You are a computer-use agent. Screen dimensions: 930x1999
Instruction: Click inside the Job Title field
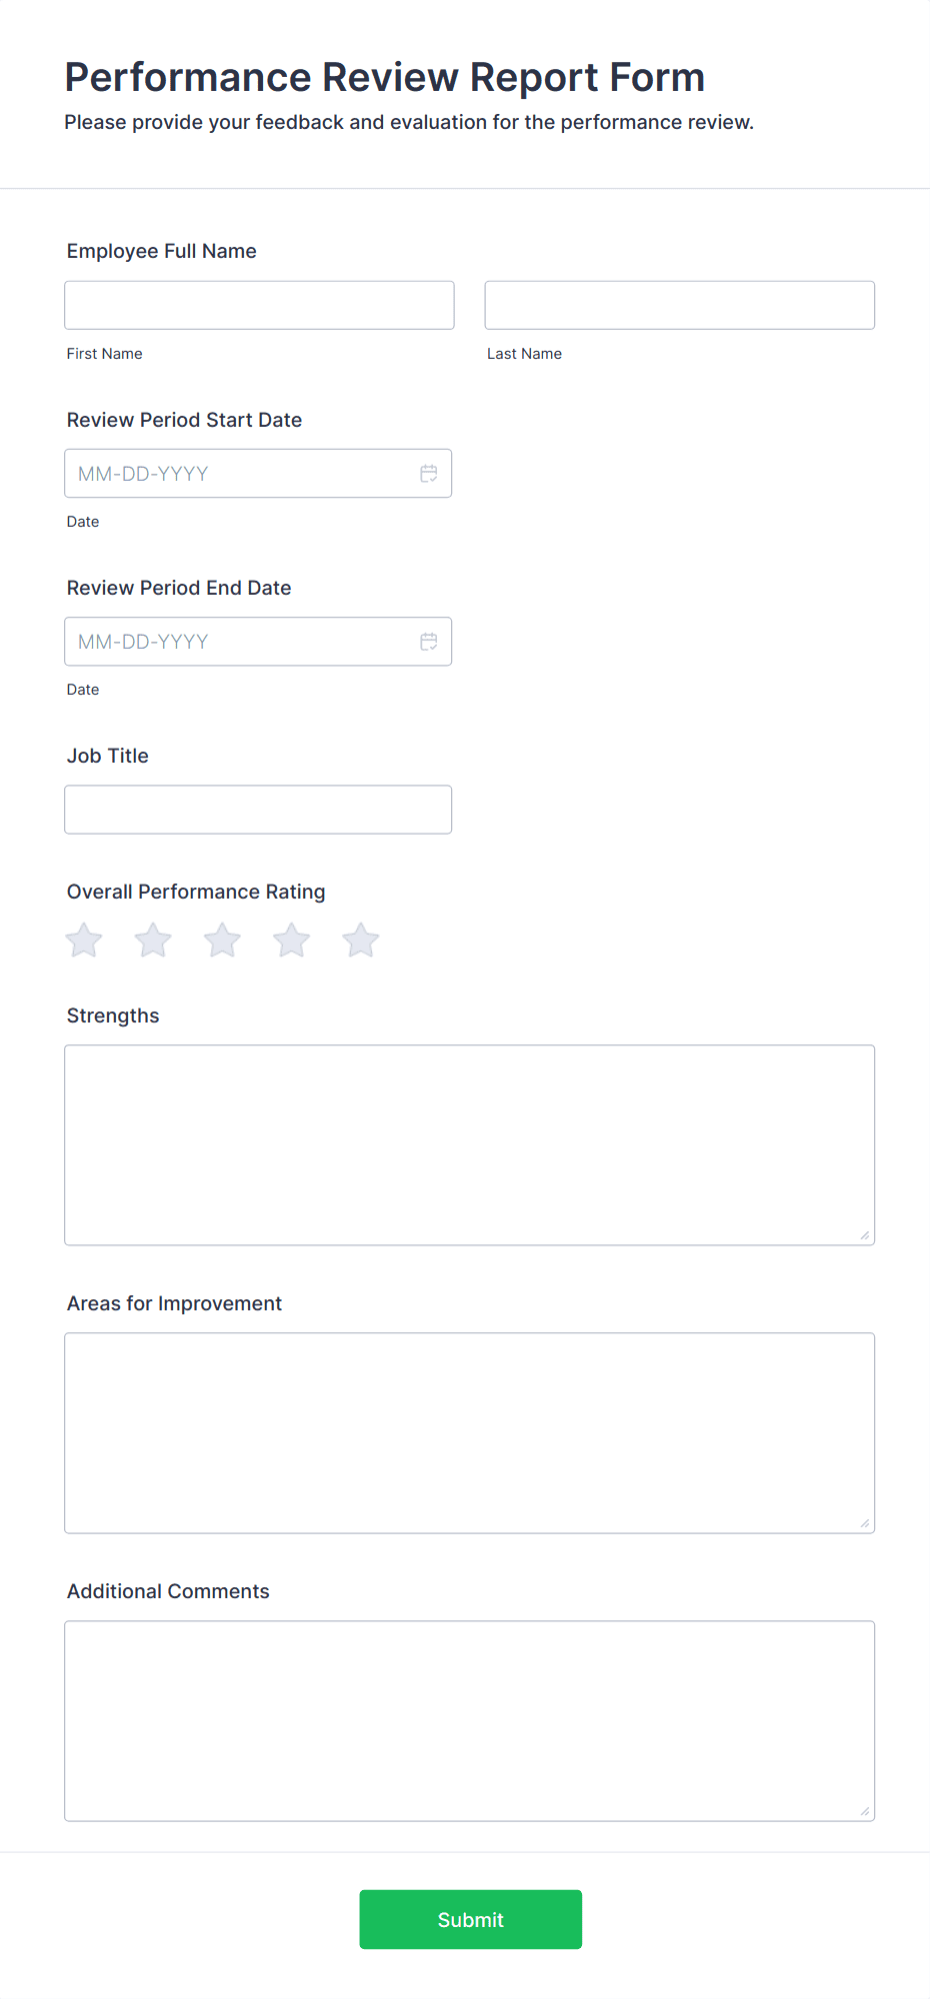(258, 809)
